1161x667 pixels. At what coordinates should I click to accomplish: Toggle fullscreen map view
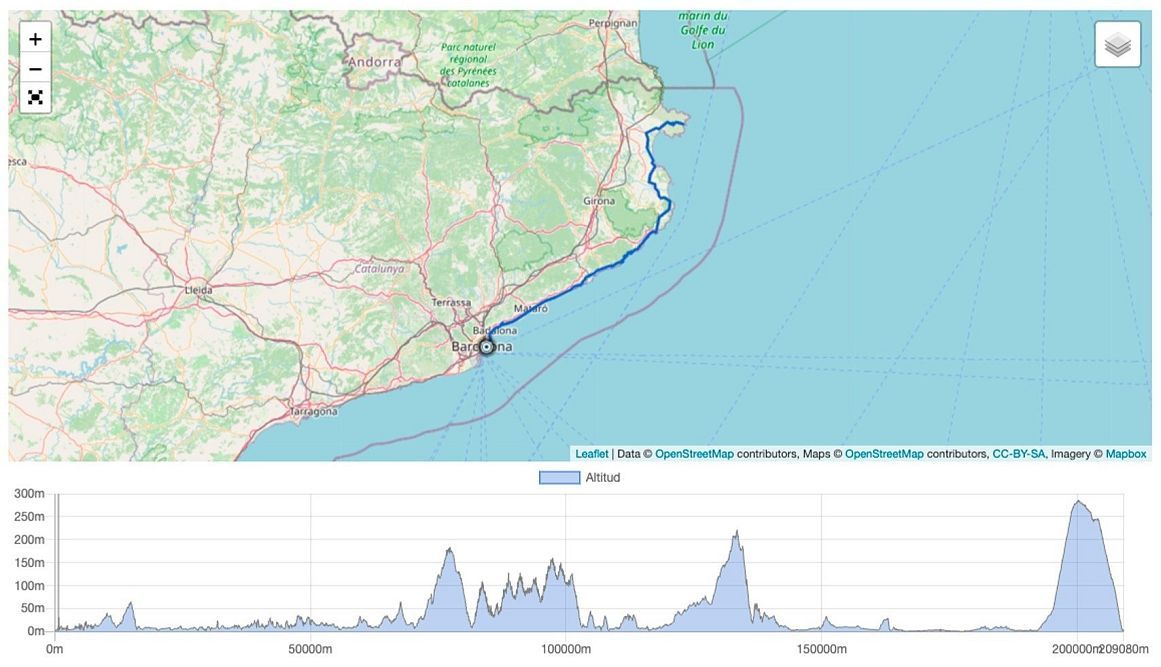(35, 97)
